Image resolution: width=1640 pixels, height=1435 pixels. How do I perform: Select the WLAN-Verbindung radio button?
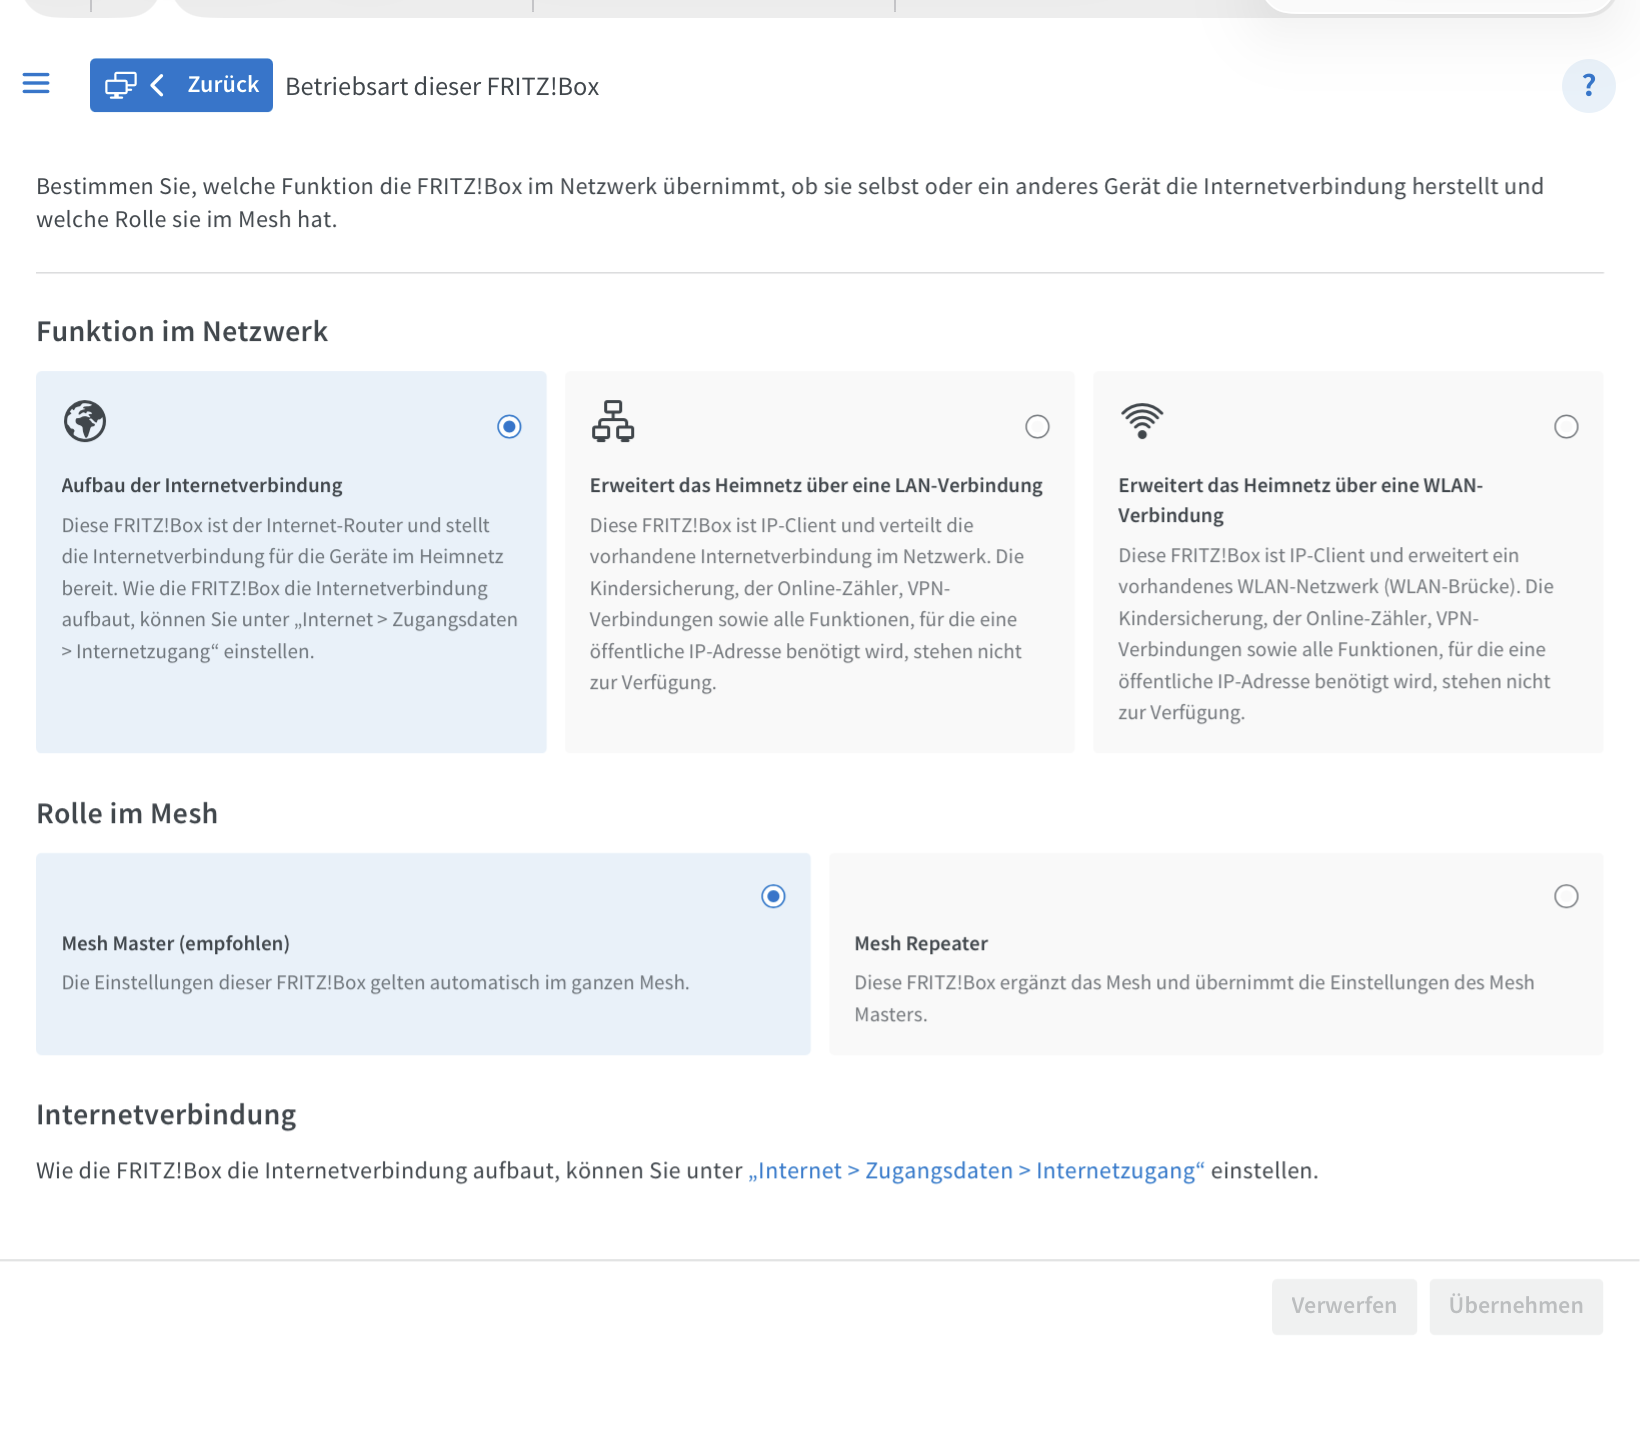[1566, 427]
